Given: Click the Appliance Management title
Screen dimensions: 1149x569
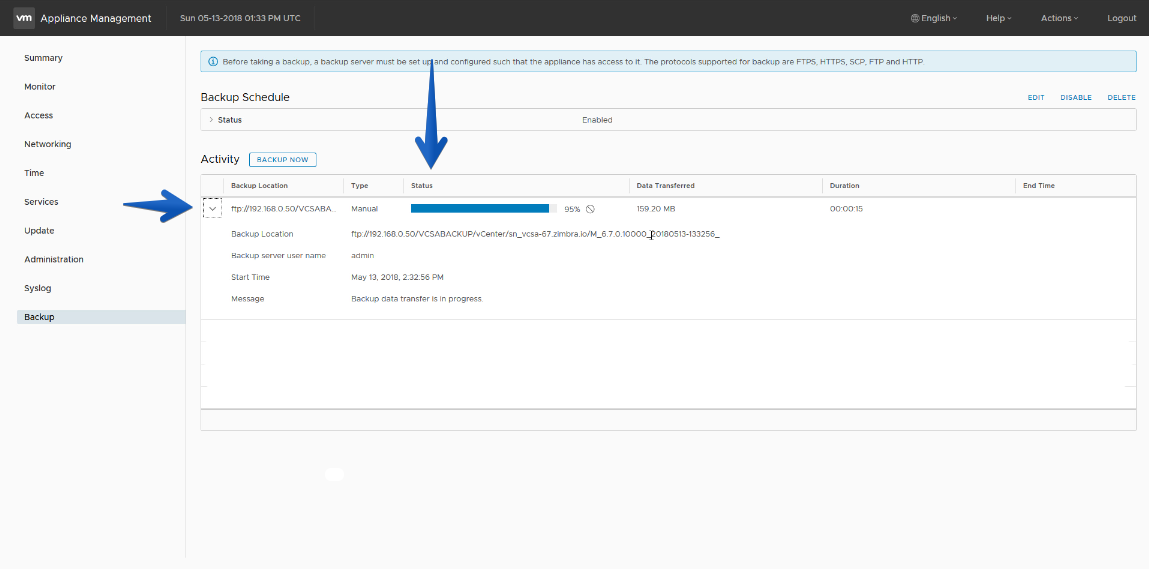Looking at the screenshot, I should pyautogui.click(x=96, y=18).
